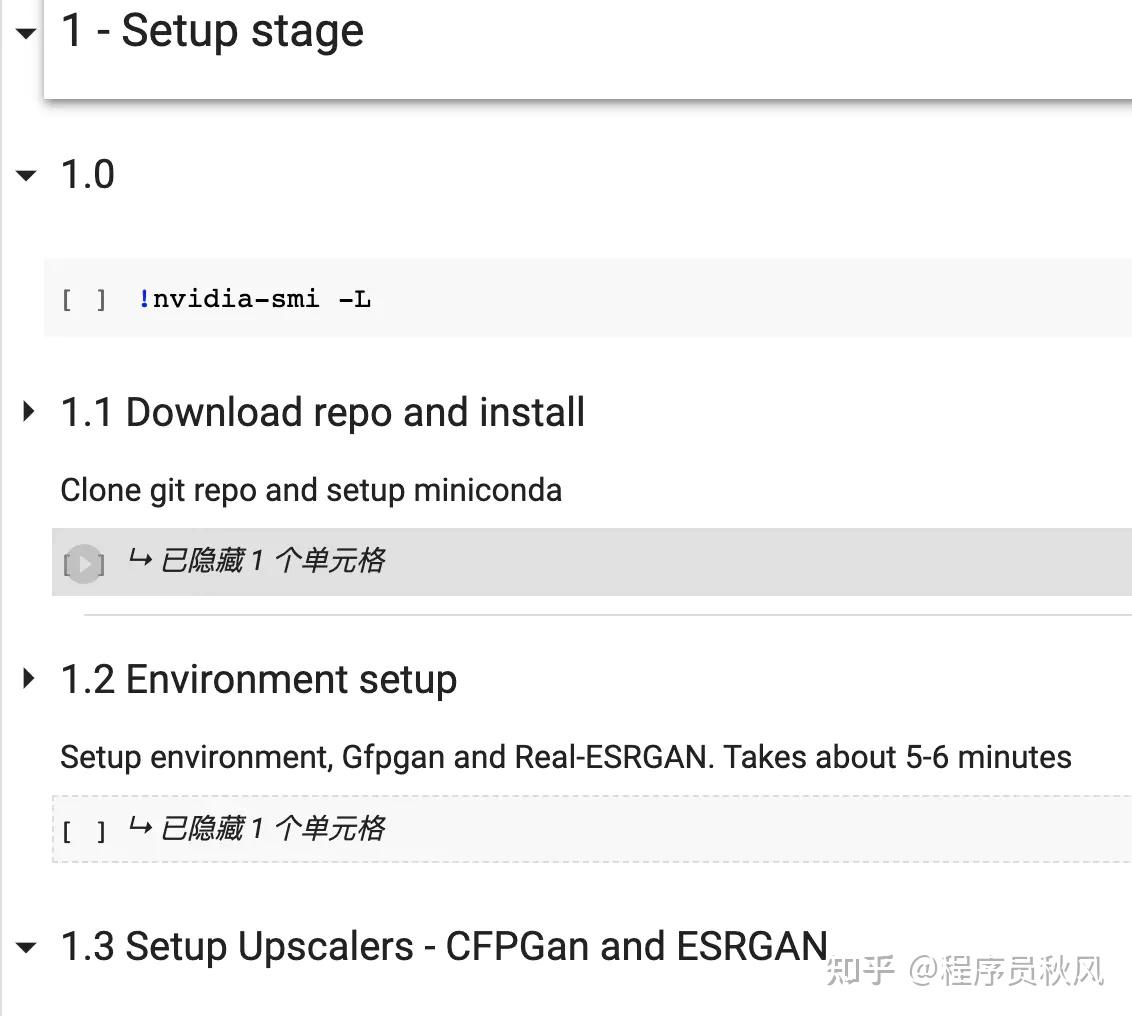Expand the '1.2 Environment setup' section
The image size is (1132, 1016).
click(x=27, y=679)
